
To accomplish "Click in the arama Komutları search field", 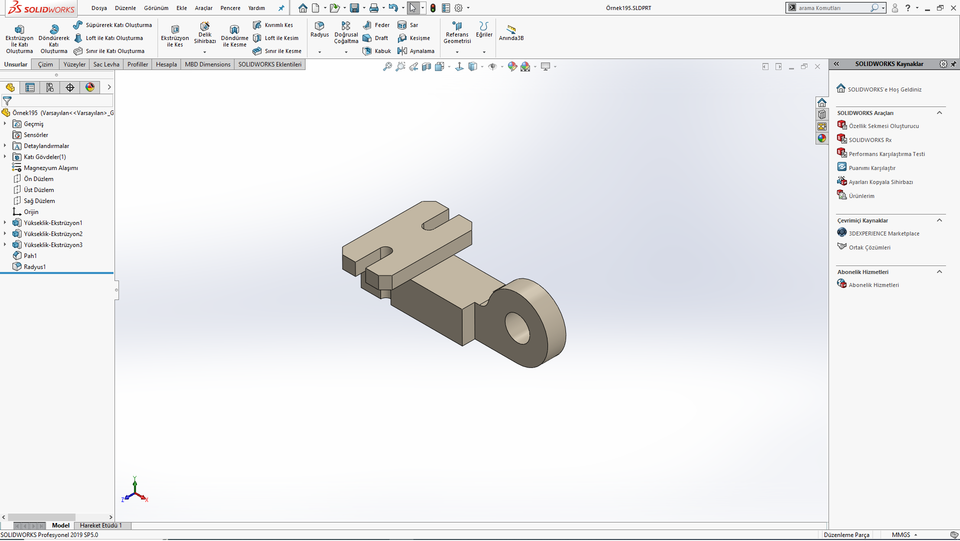I will 833,8.
